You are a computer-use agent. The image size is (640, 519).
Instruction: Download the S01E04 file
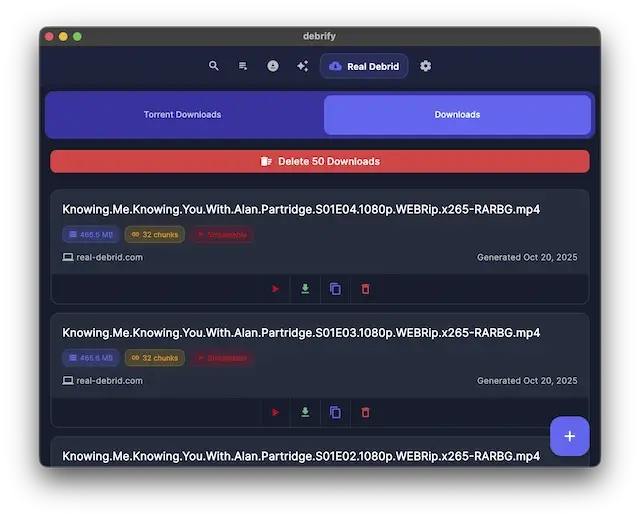(305, 289)
